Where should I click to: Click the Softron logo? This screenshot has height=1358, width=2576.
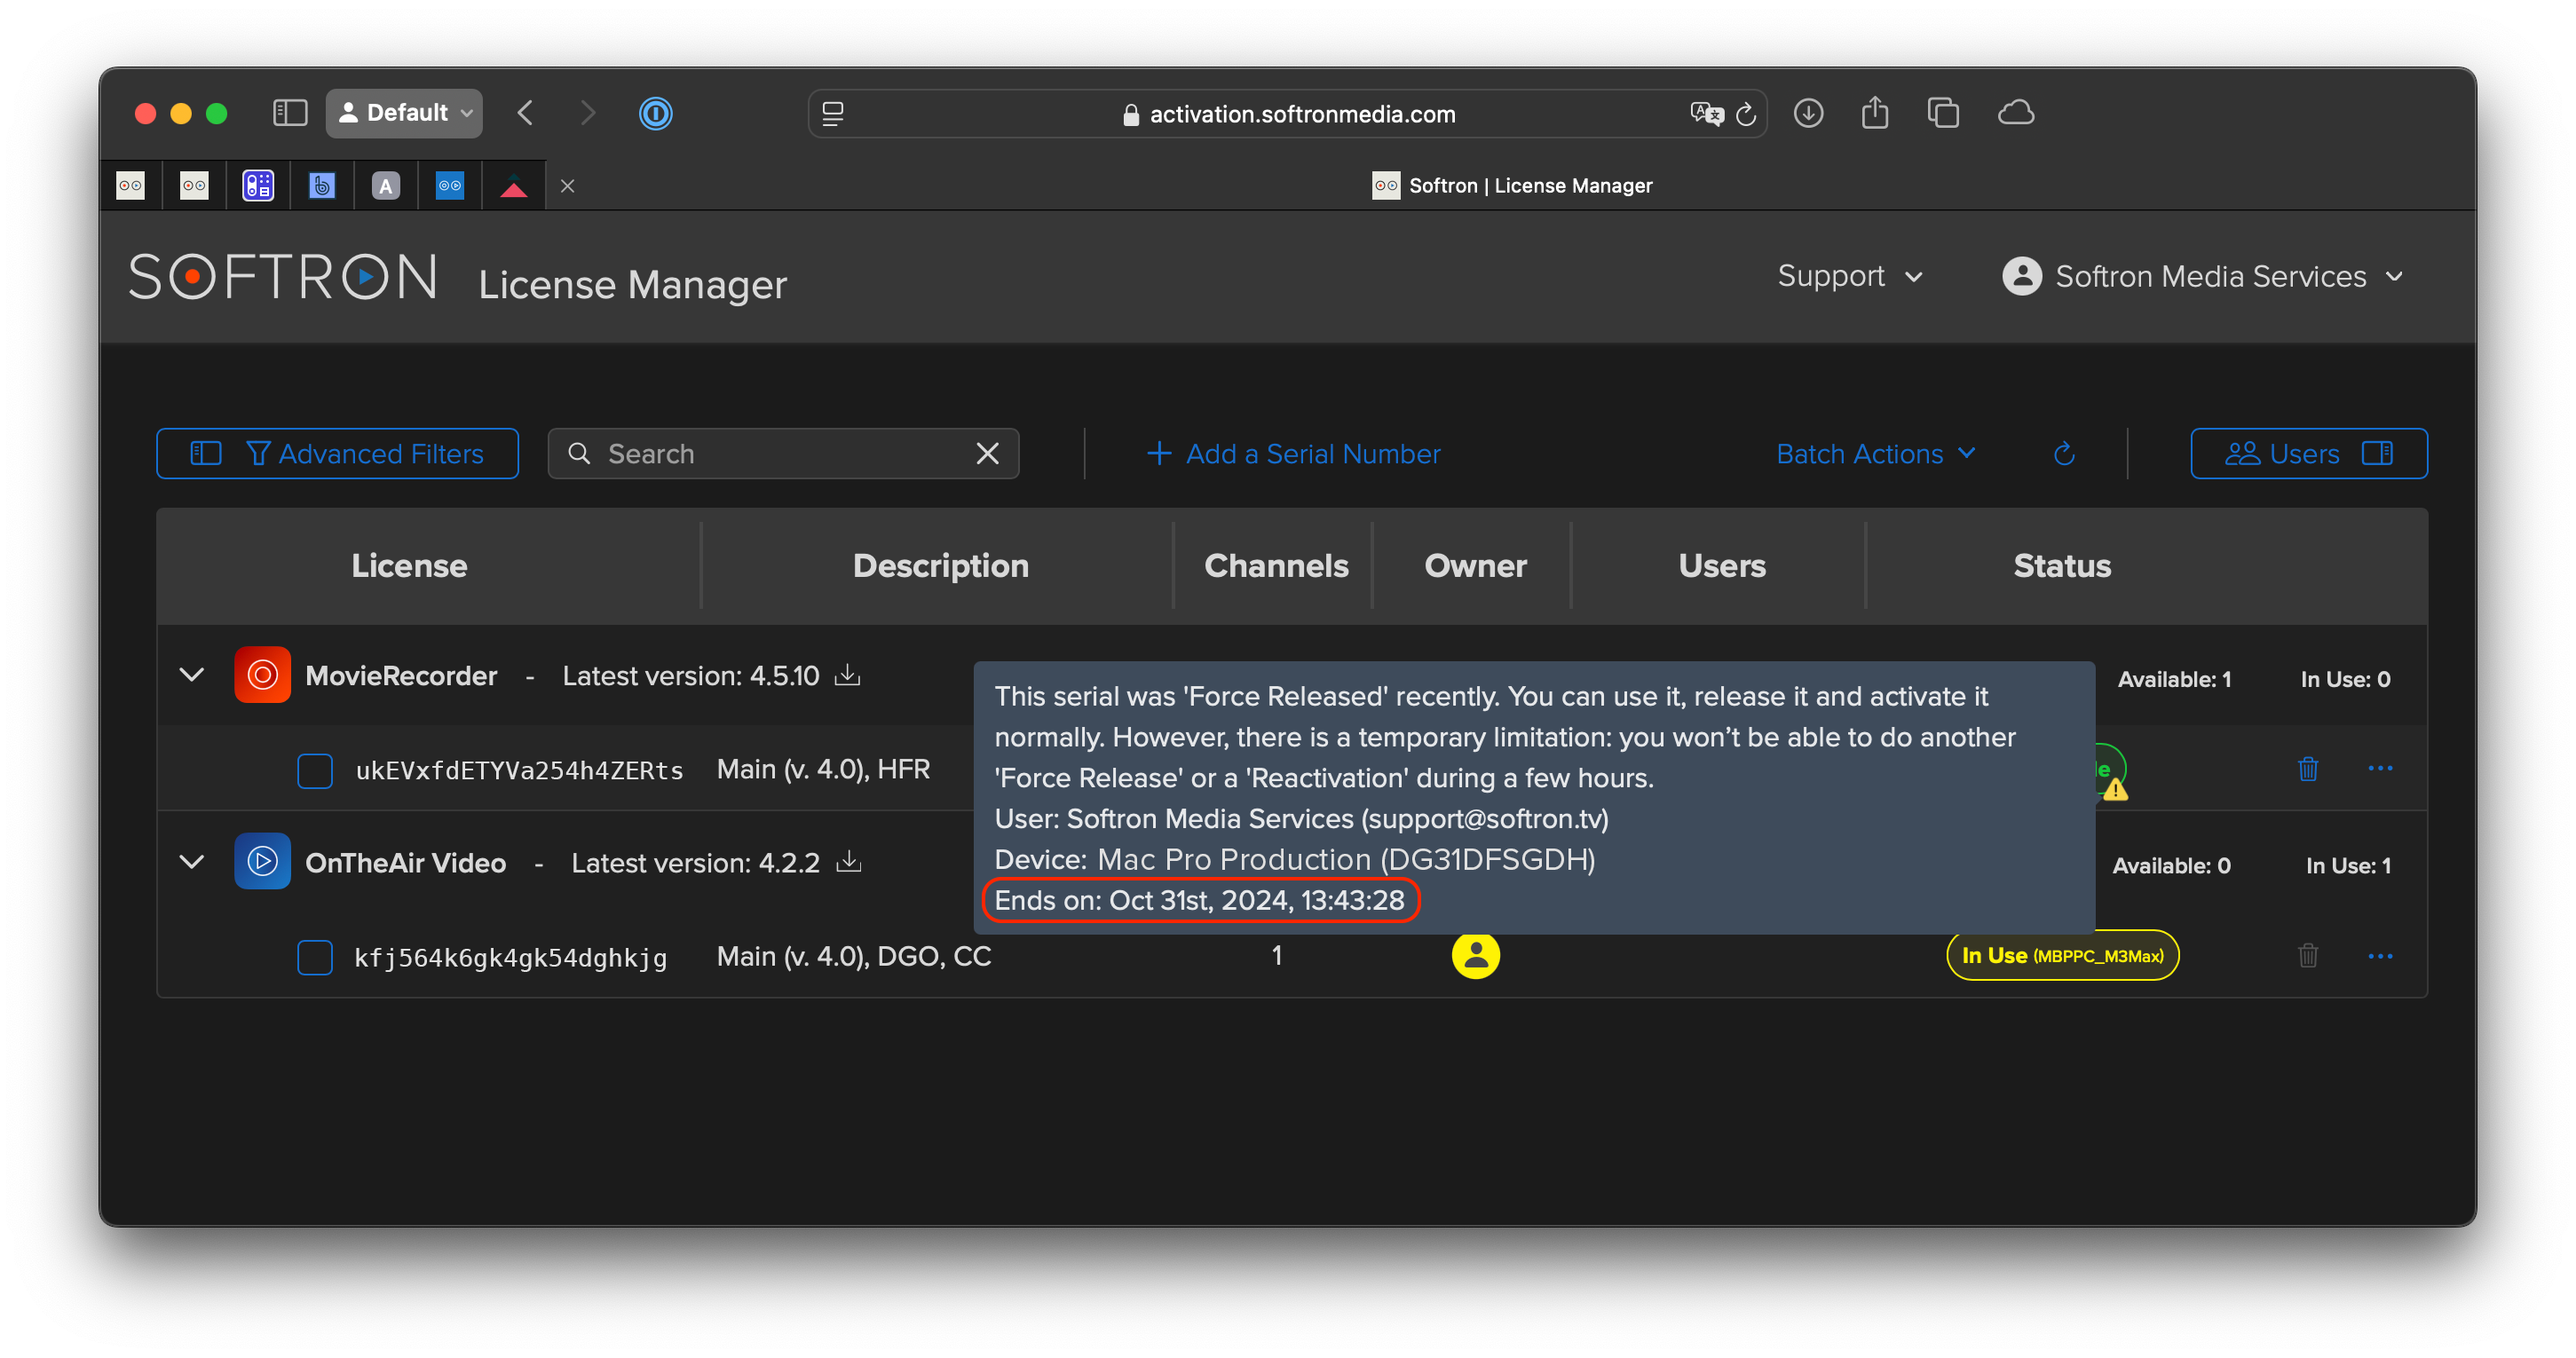point(284,277)
